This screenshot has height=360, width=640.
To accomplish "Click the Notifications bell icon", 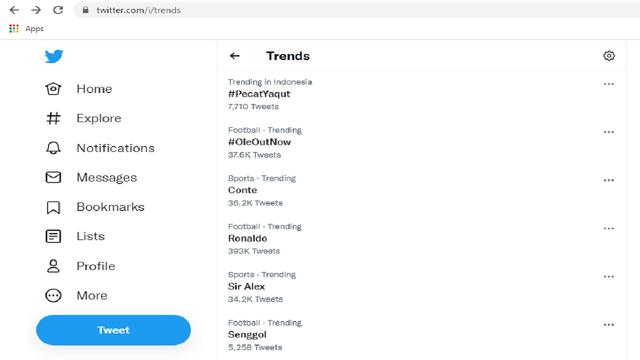I will pyautogui.click(x=53, y=148).
